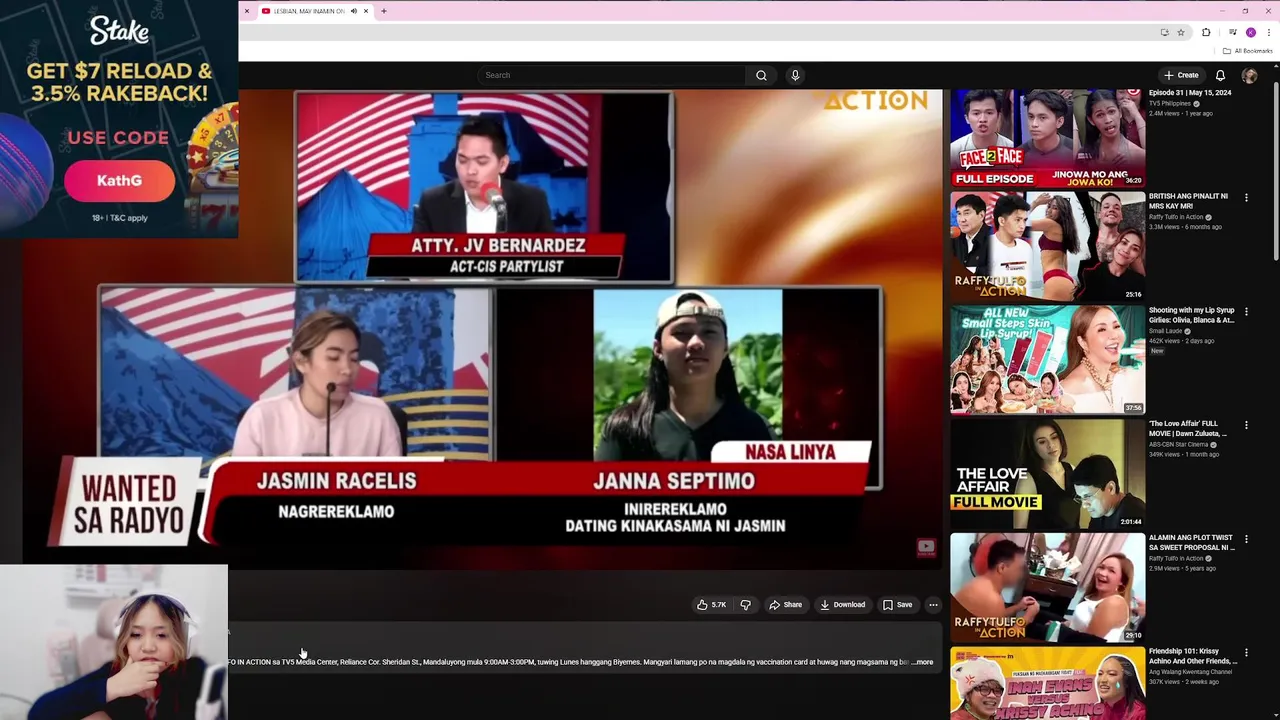Activate voice search microphone icon

pos(795,75)
